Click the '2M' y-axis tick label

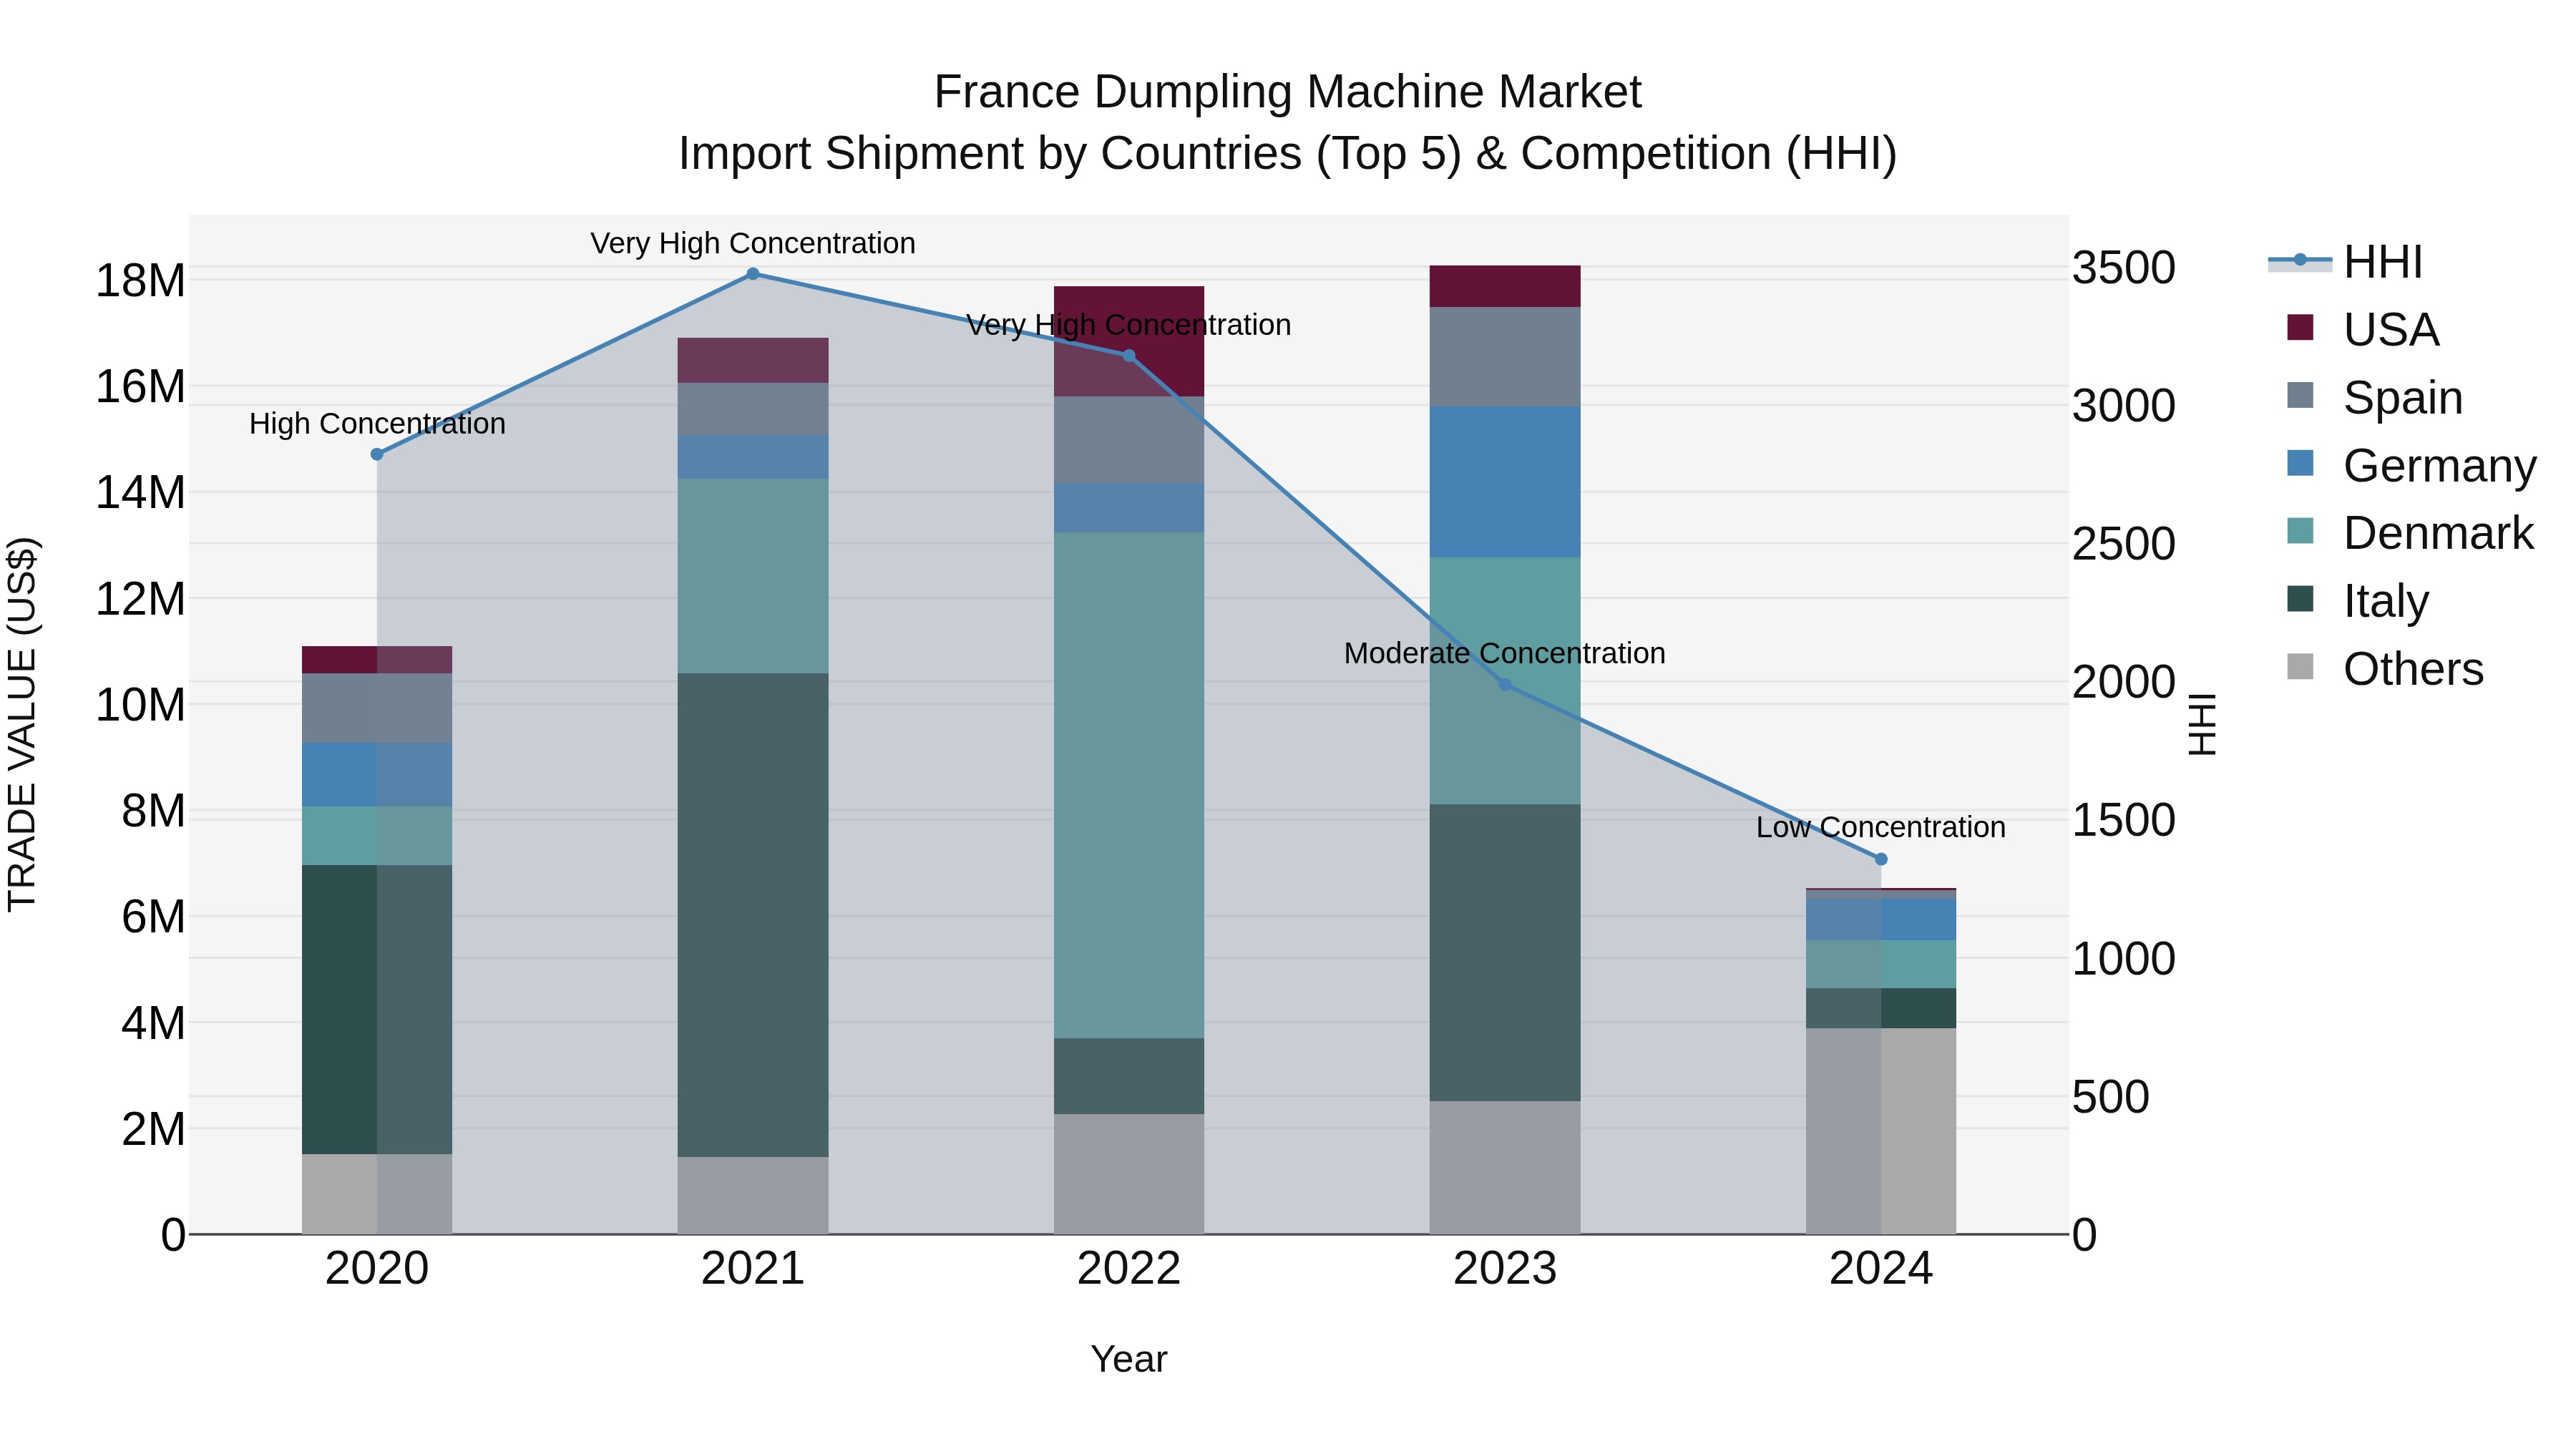pyautogui.click(x=153, y=1130)
